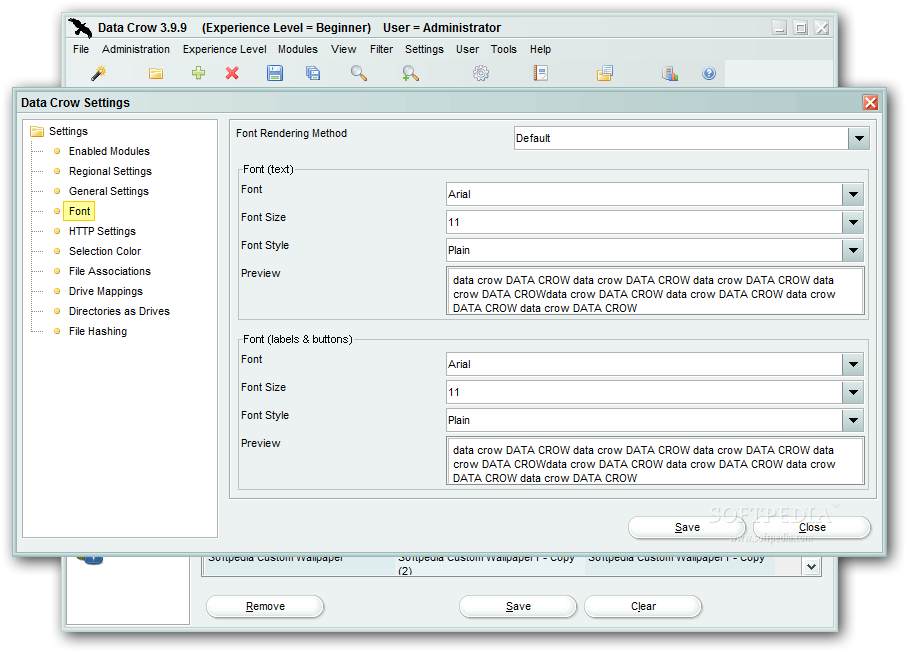The width and height of the screenshot is (907, 652).
Task: Click the Settings root folder icon in tree
Action: click(37, 131)
